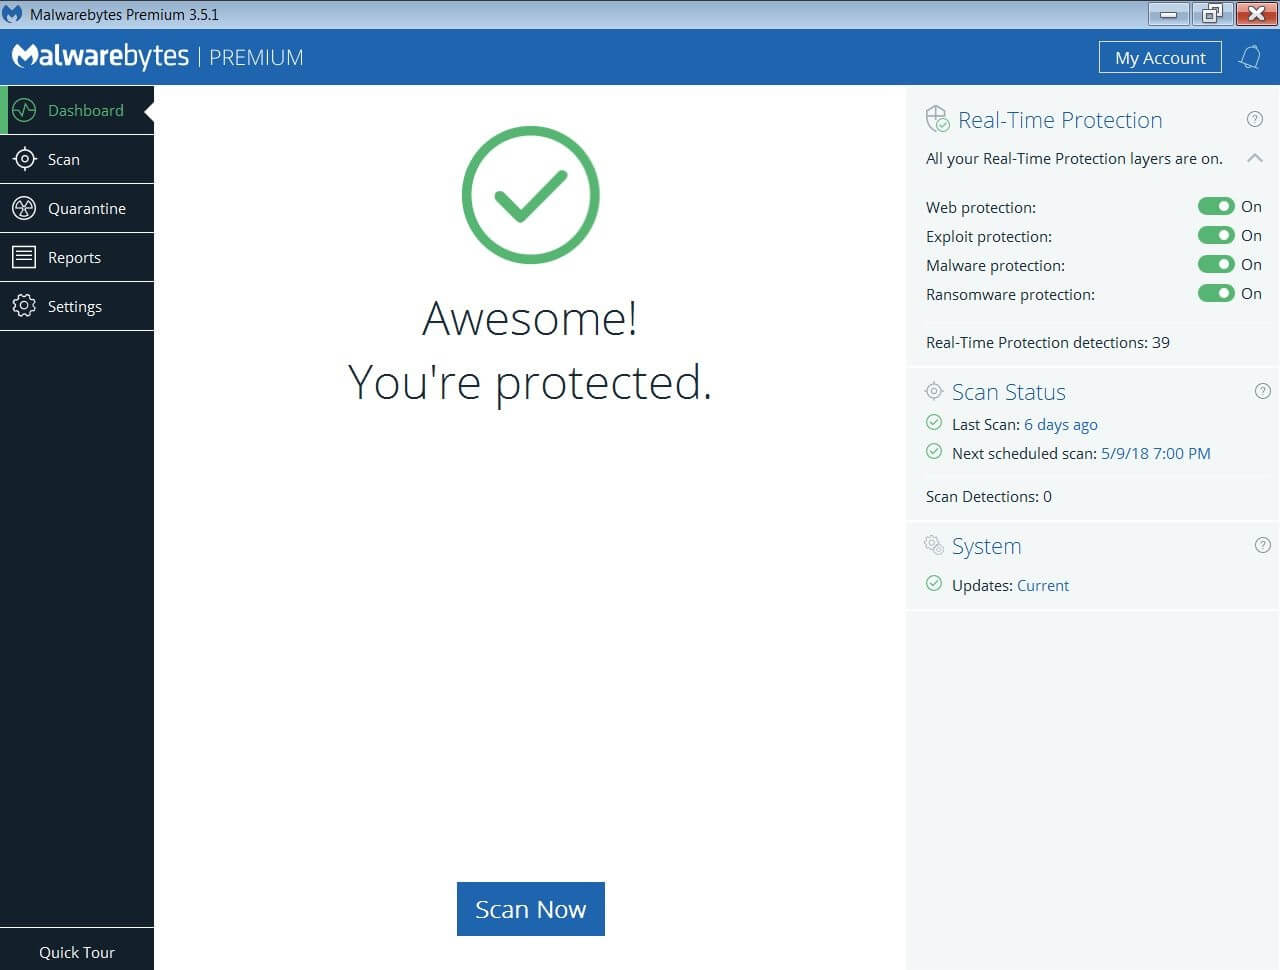Click the check icon beside Last Scan
This screenshot has width=1280, height=970.
934,423
